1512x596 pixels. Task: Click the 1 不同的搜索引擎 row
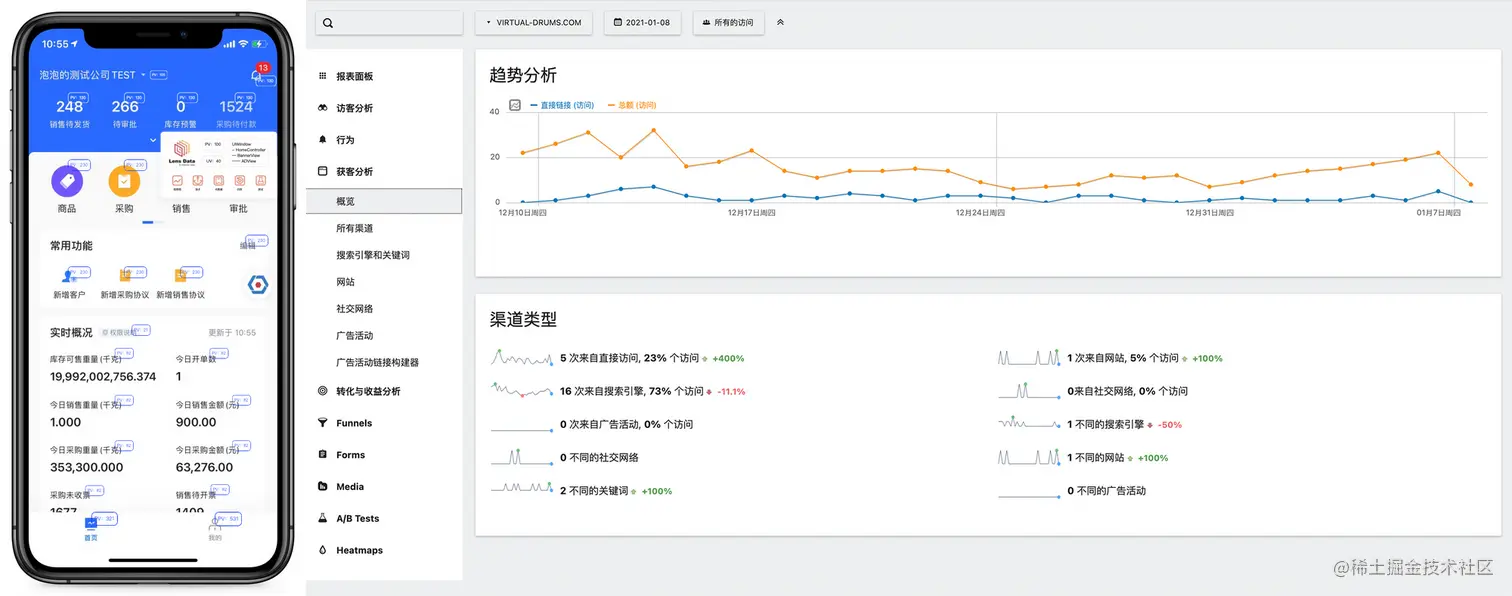(1090, 424)
